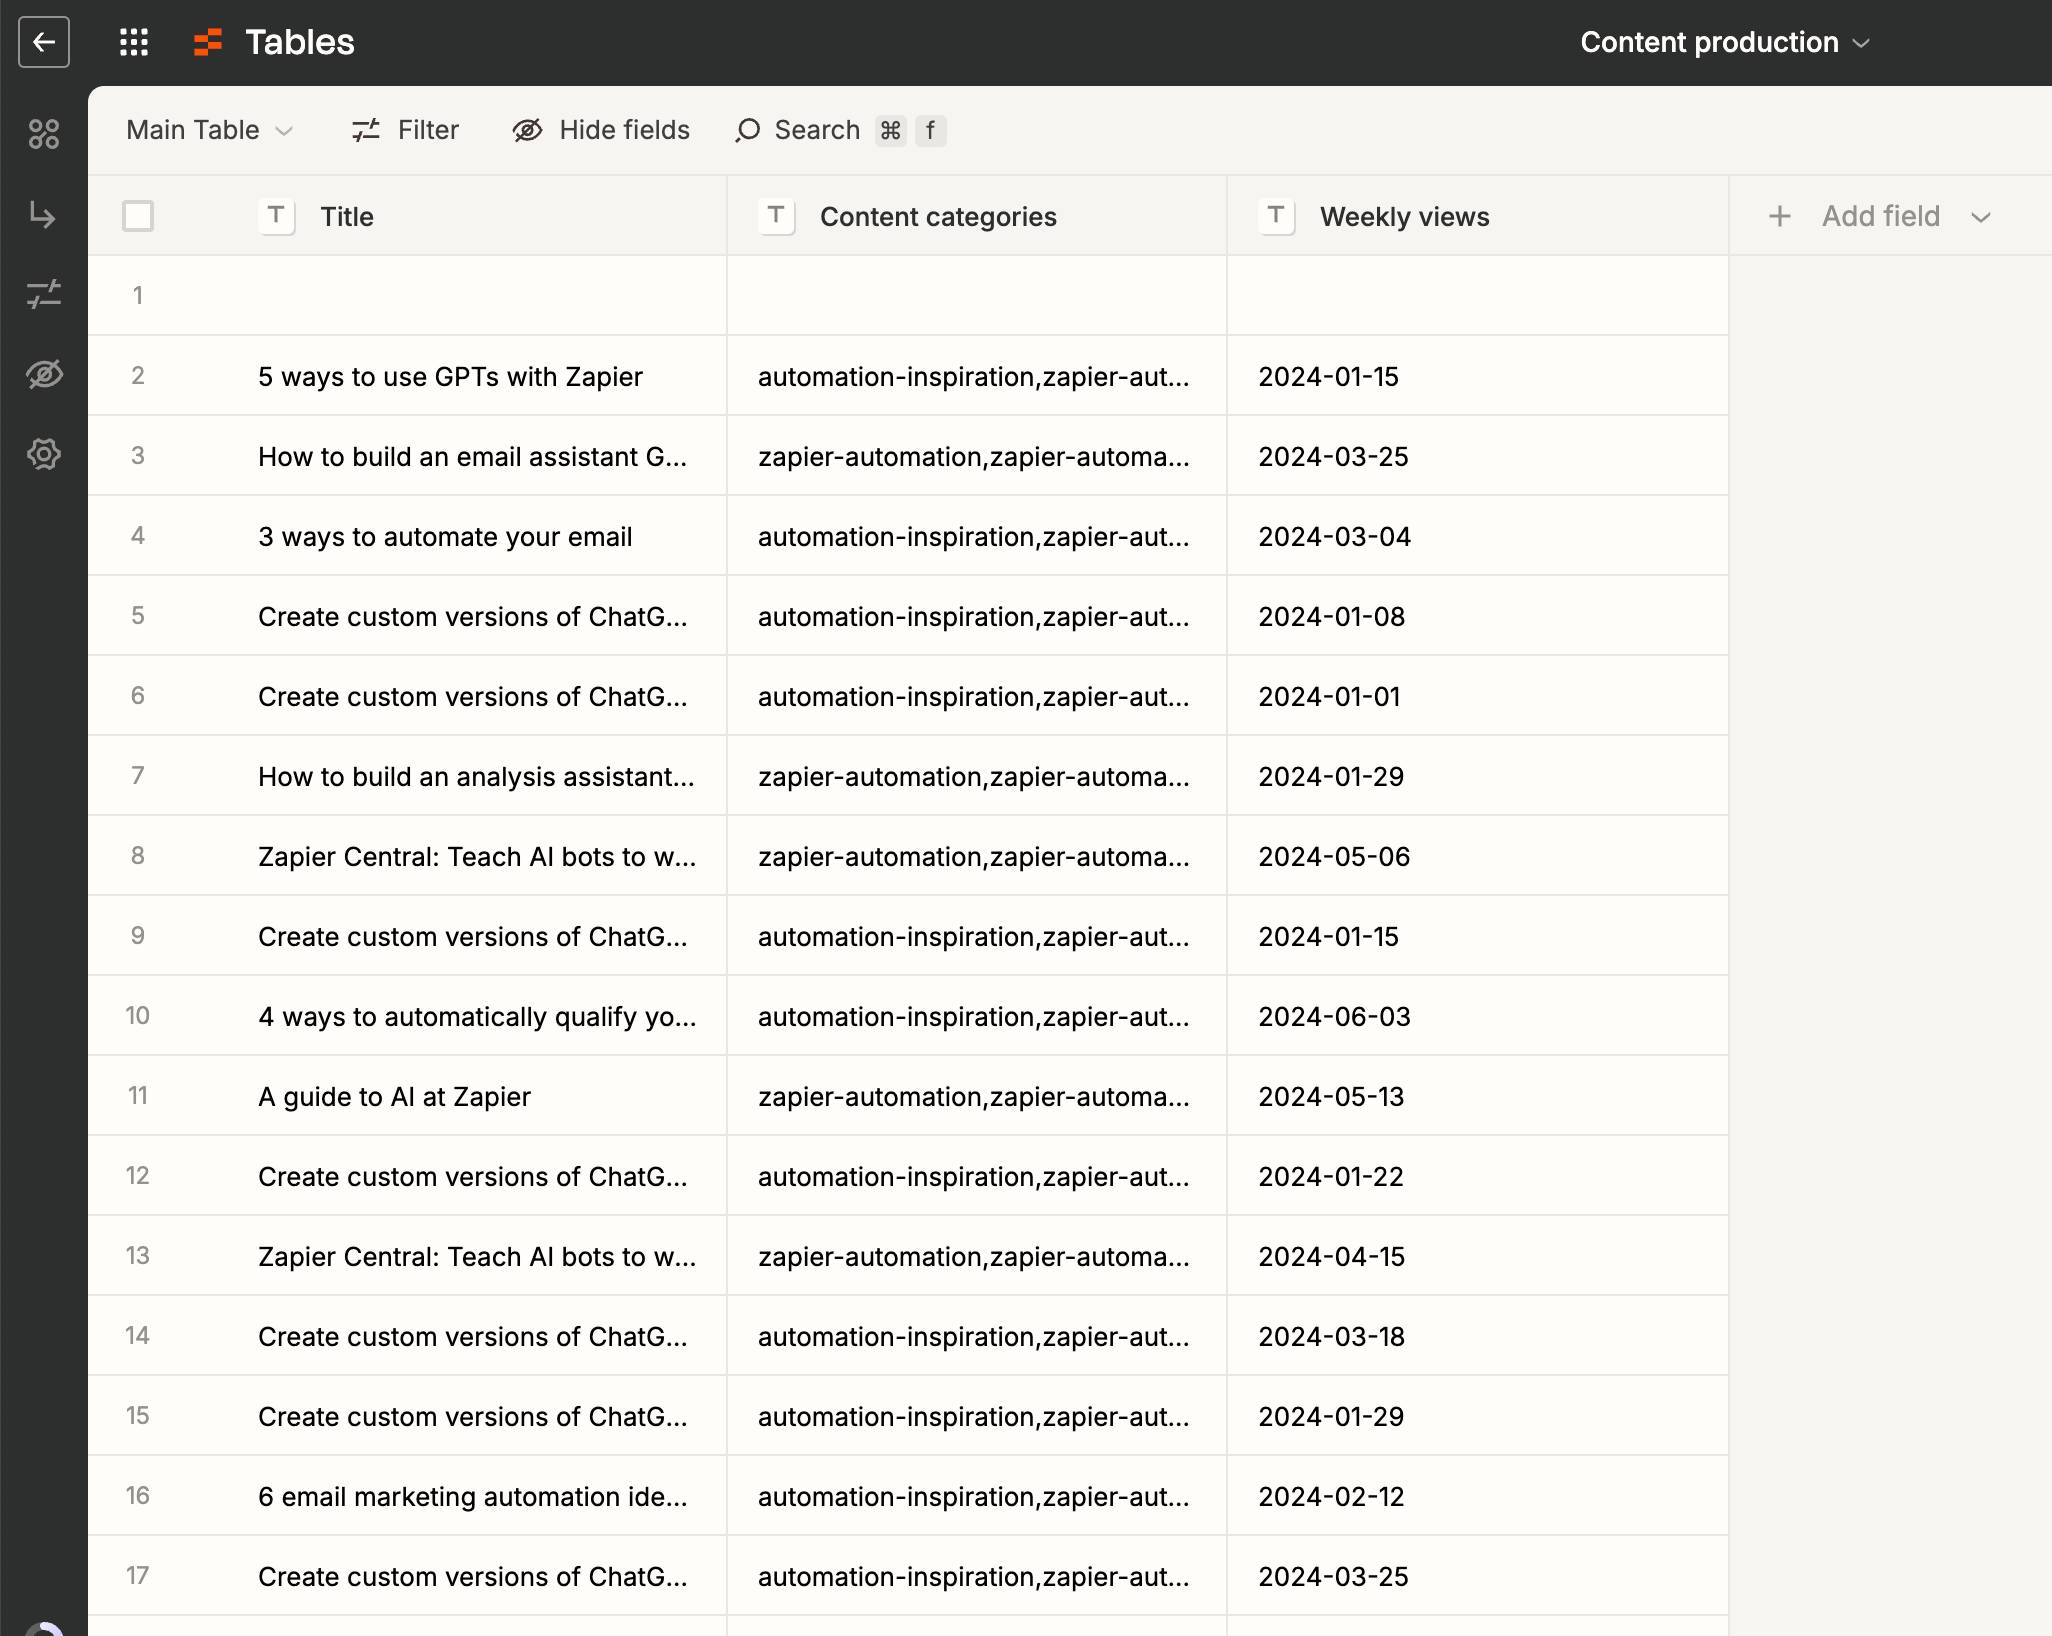Image resolution: width=2052 pixels, height=1636 pixels.
Task: Click row number 1
Action: point(138,295)
